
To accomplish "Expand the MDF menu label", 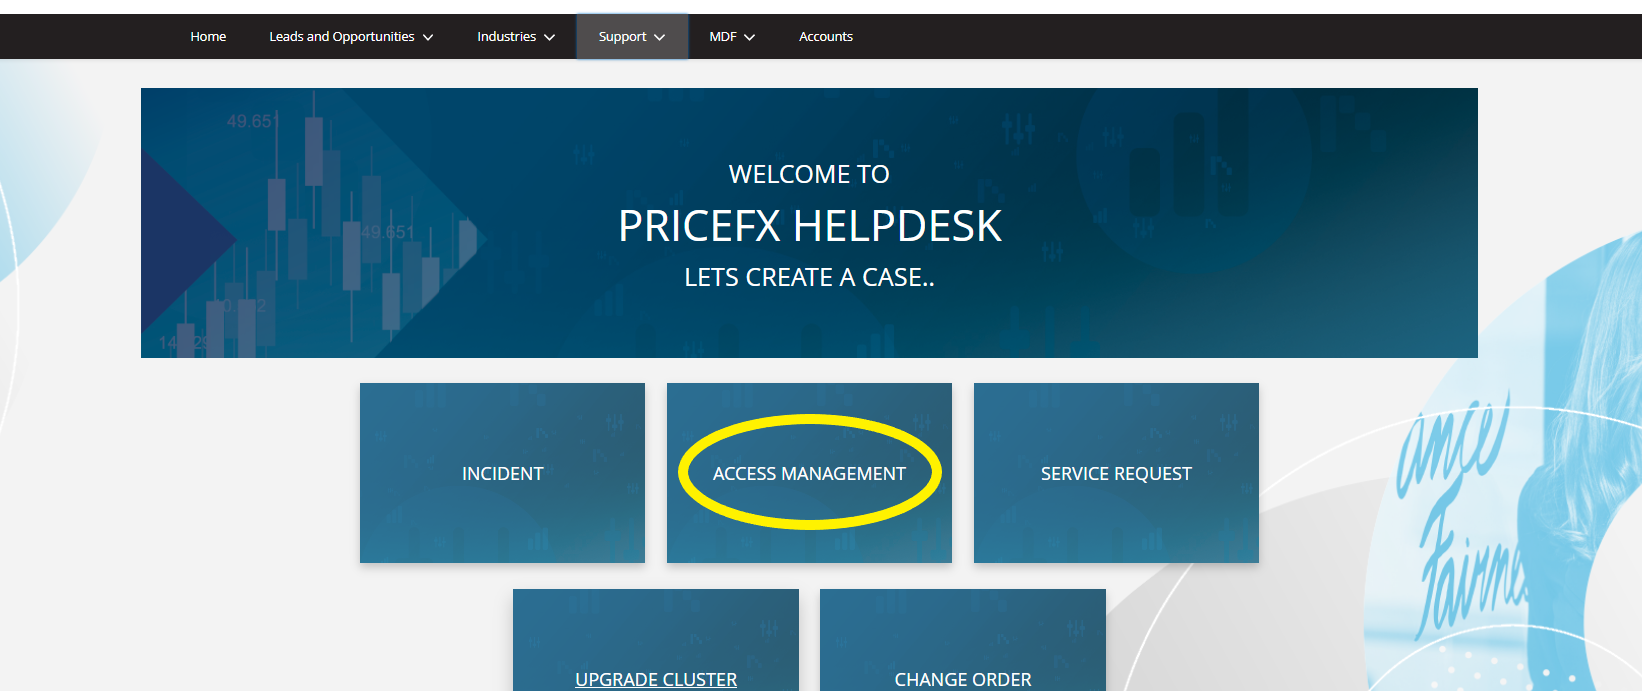I will click(723, 36).
